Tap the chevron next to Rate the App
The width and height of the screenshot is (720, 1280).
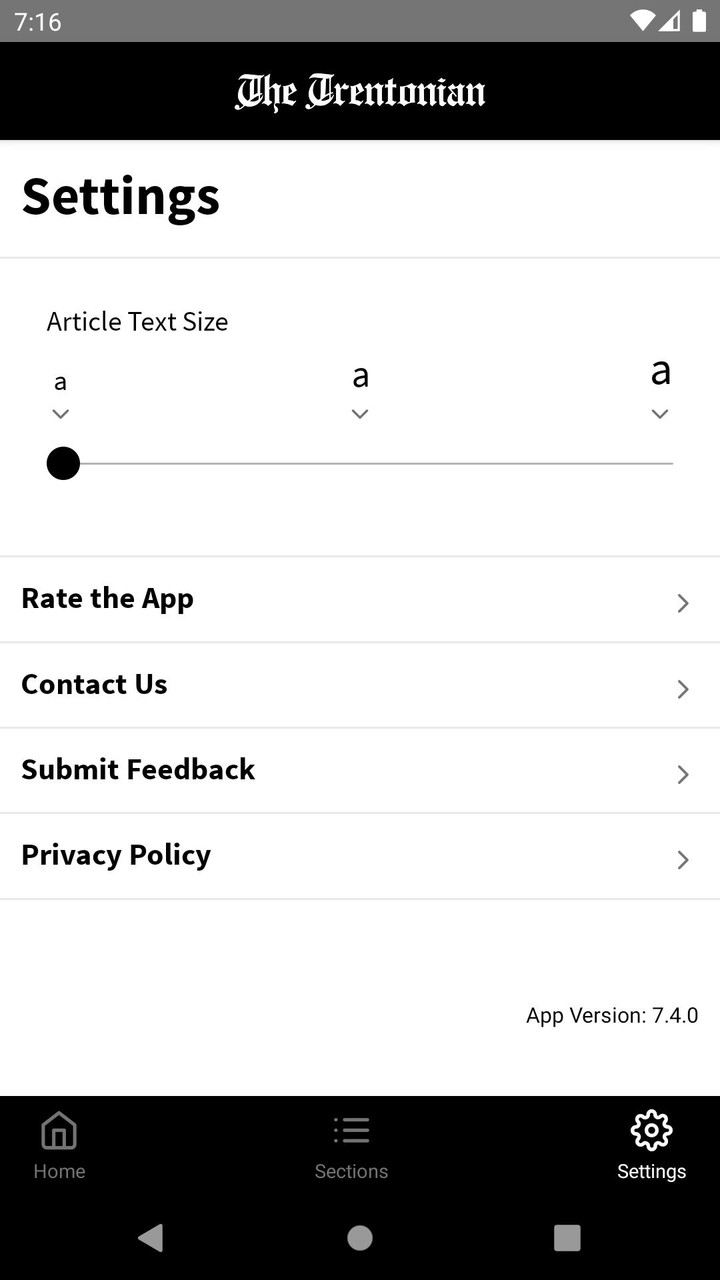(683, 603)
